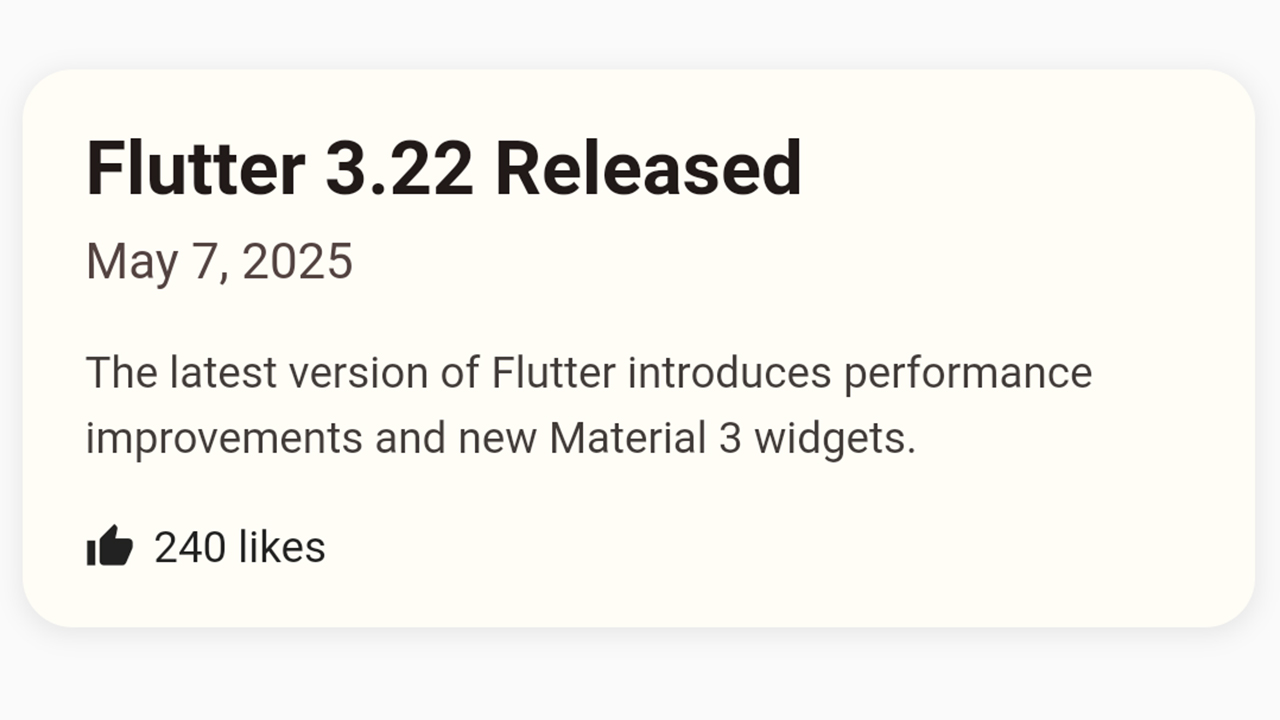Click the year "2025" in the date
The height and width of the screenshot is (720, 1280).
pos(298,262)
